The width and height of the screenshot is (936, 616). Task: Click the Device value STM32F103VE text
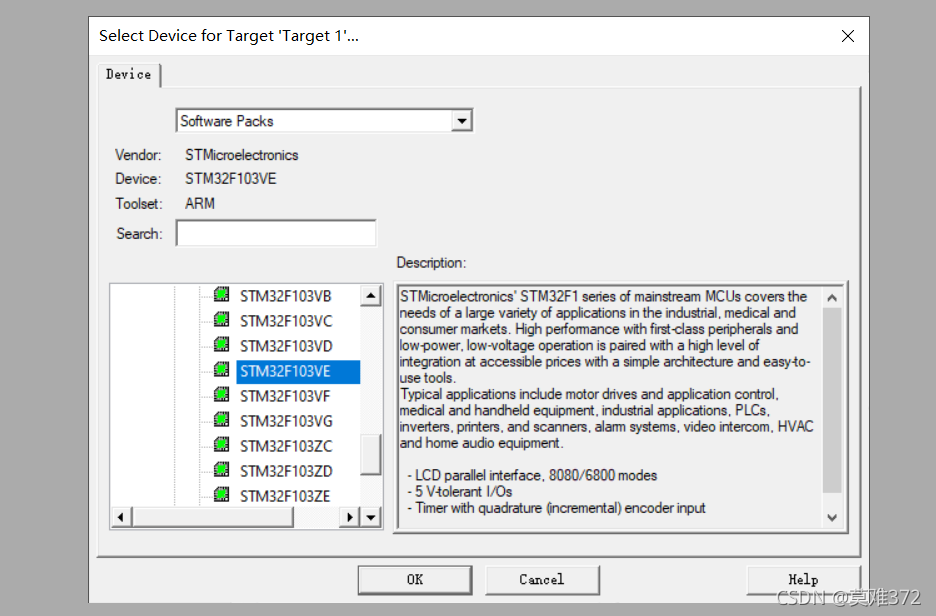[x=230, y=179]
